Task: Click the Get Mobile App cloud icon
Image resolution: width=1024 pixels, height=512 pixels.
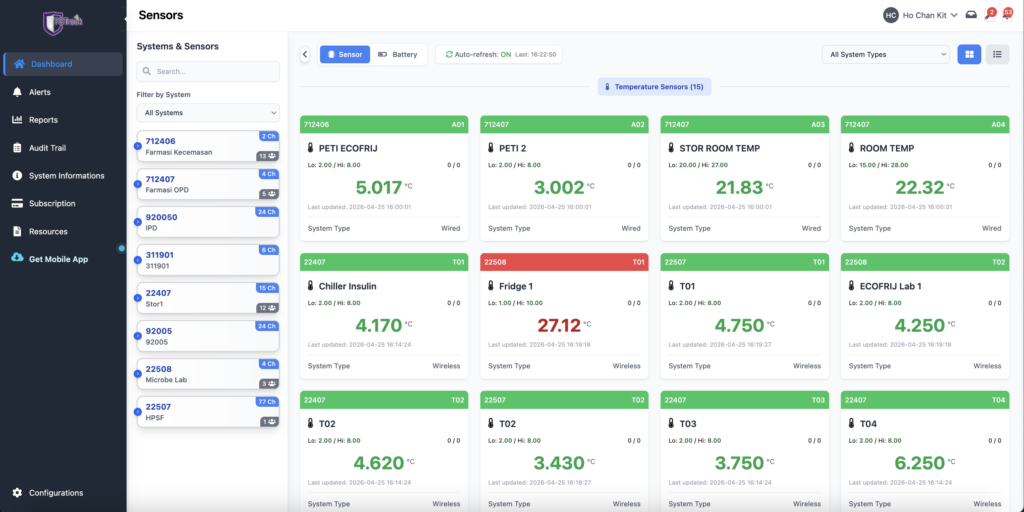Action: tap(17, 258)
